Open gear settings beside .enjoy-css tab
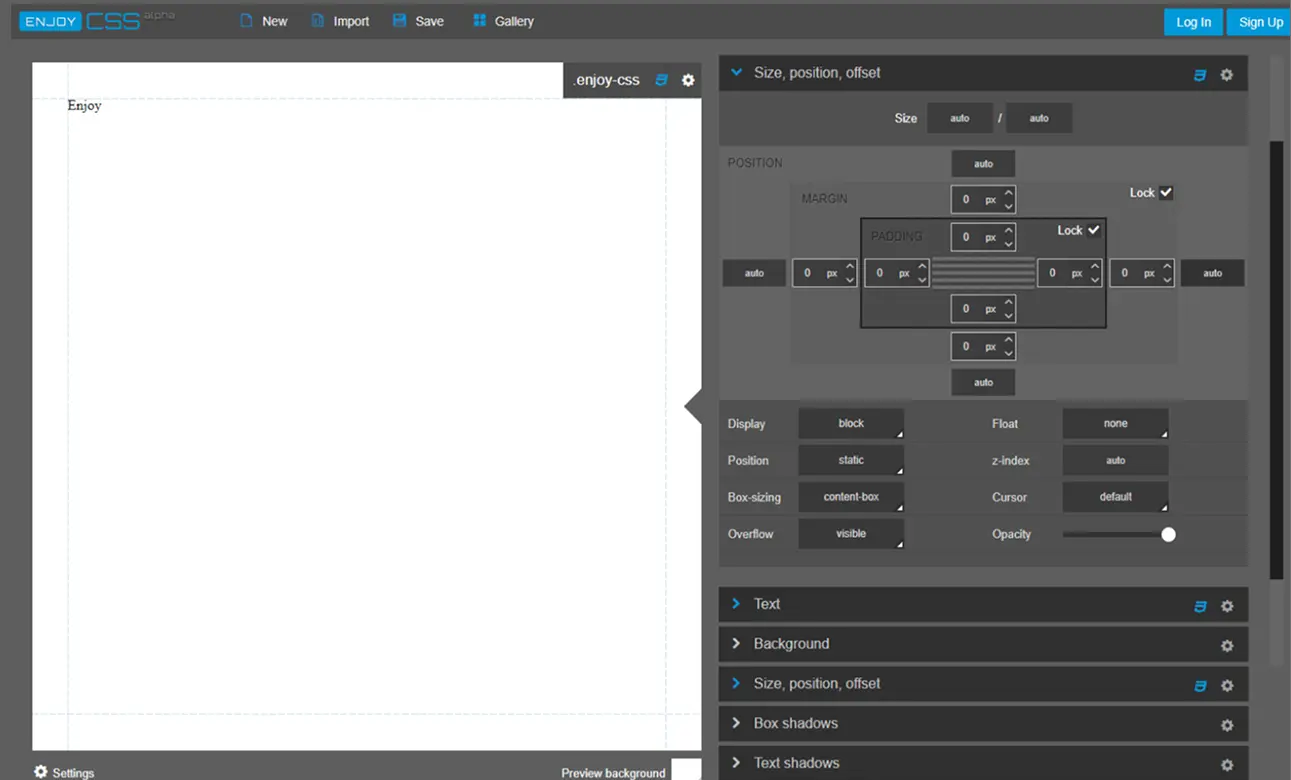Image resolution: width=1291 pixels, height=780 pixels. pyautogui.click(x=688, y=80)
